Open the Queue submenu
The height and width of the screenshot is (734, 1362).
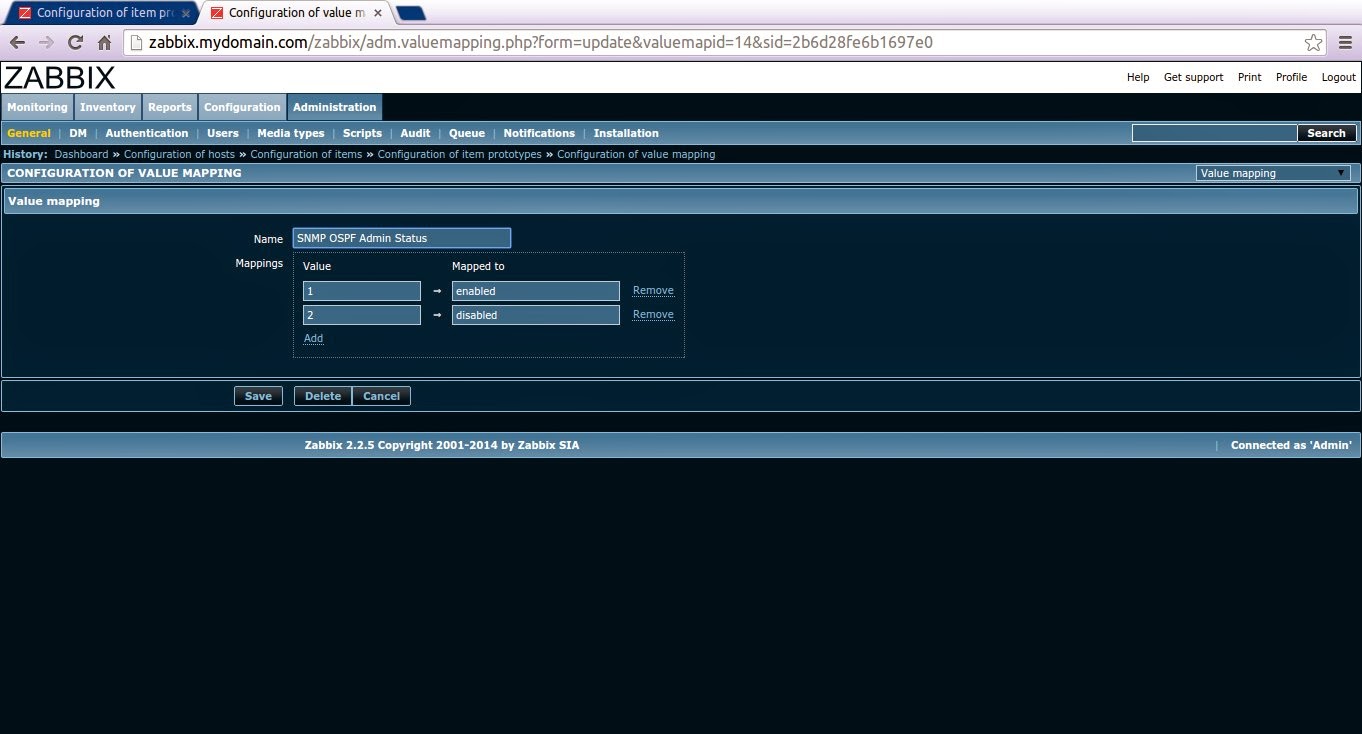(467, 133)
